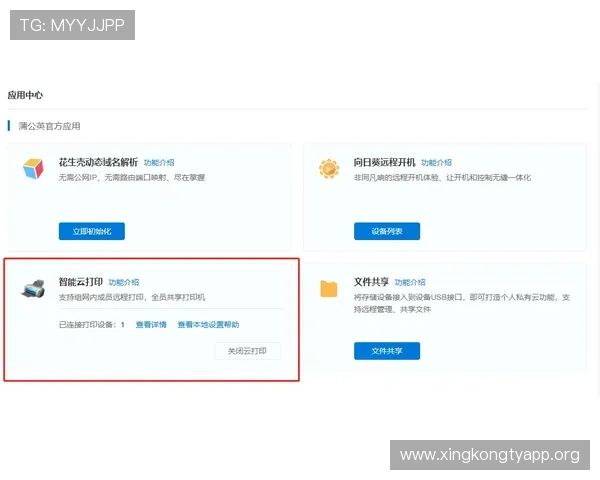Click description 将存储设备接入到设备USB接口

[462, 303]
